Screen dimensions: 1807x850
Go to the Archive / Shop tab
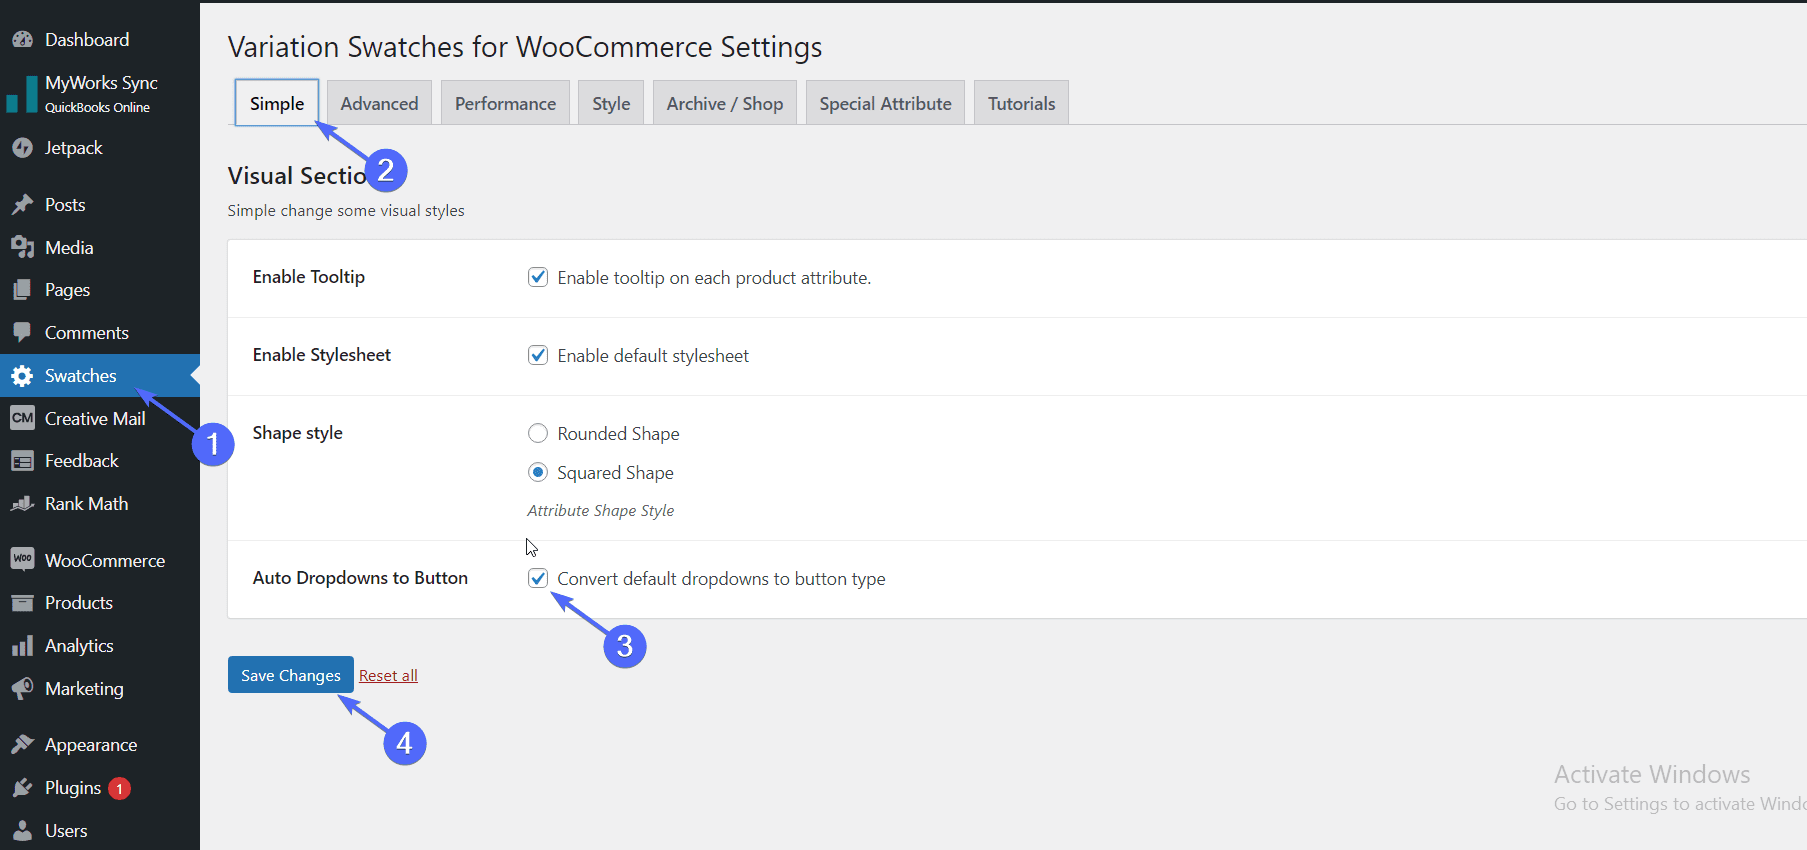click(x=725, y=103)
